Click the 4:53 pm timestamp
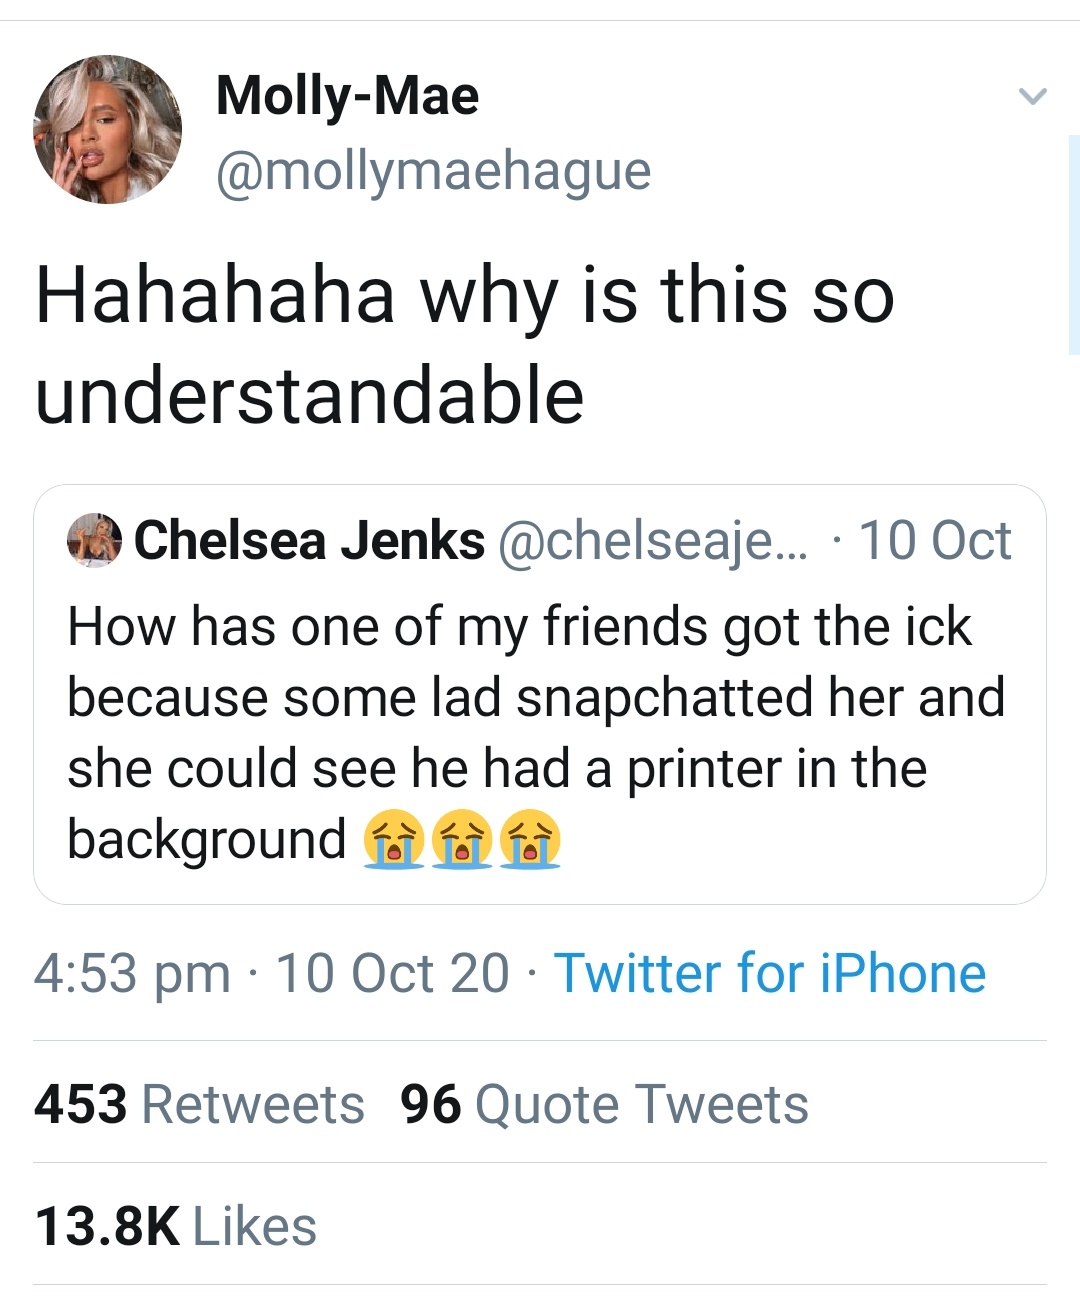 coord(132,973)
